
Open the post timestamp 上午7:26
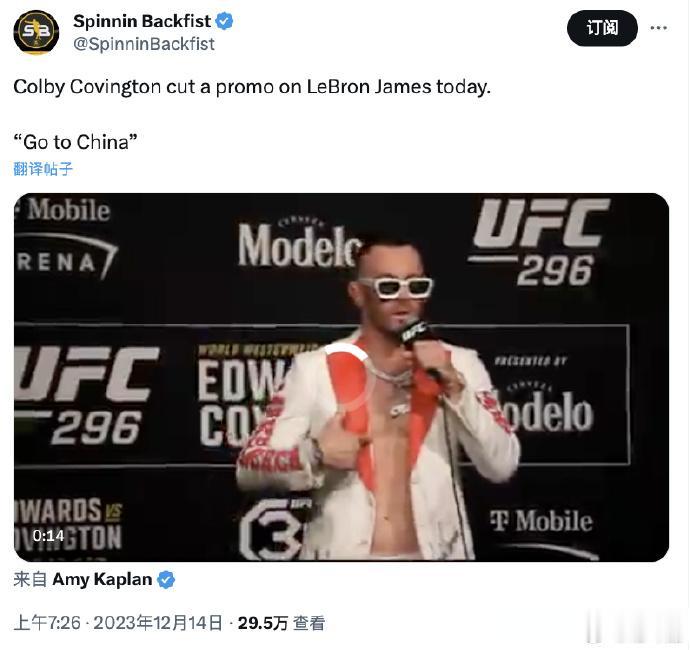point(47,623)
